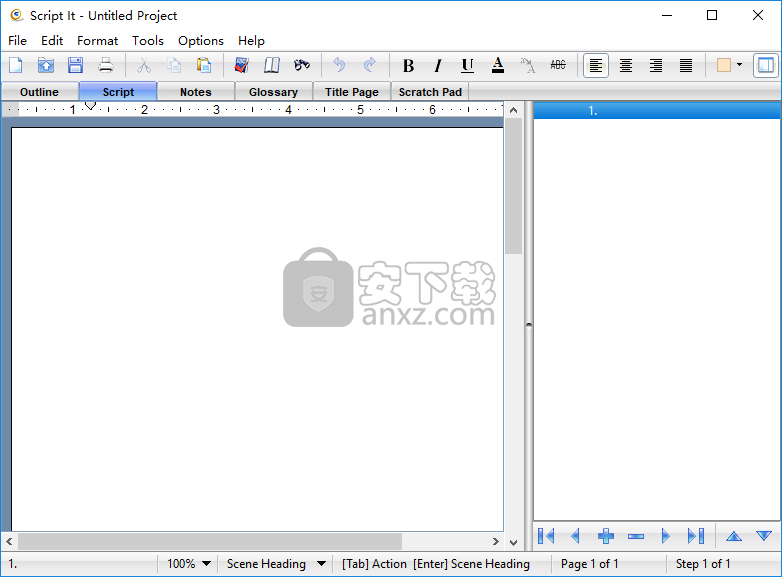Justify the text alignment
Screen dimensions: 782x577
pos(686,65)
